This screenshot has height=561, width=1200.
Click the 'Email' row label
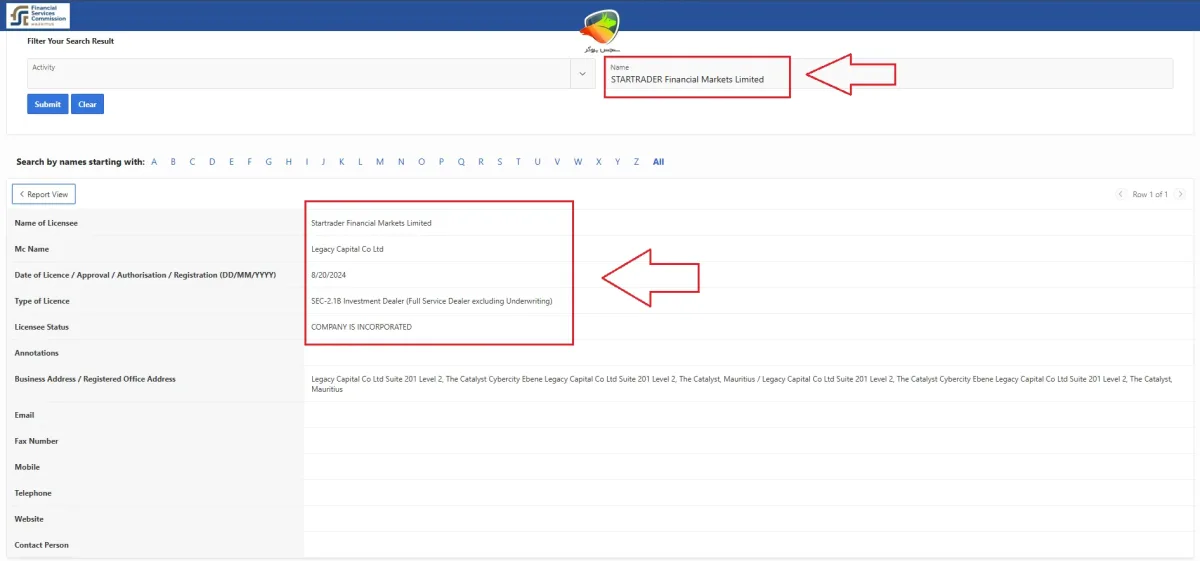tap(25, 415)
